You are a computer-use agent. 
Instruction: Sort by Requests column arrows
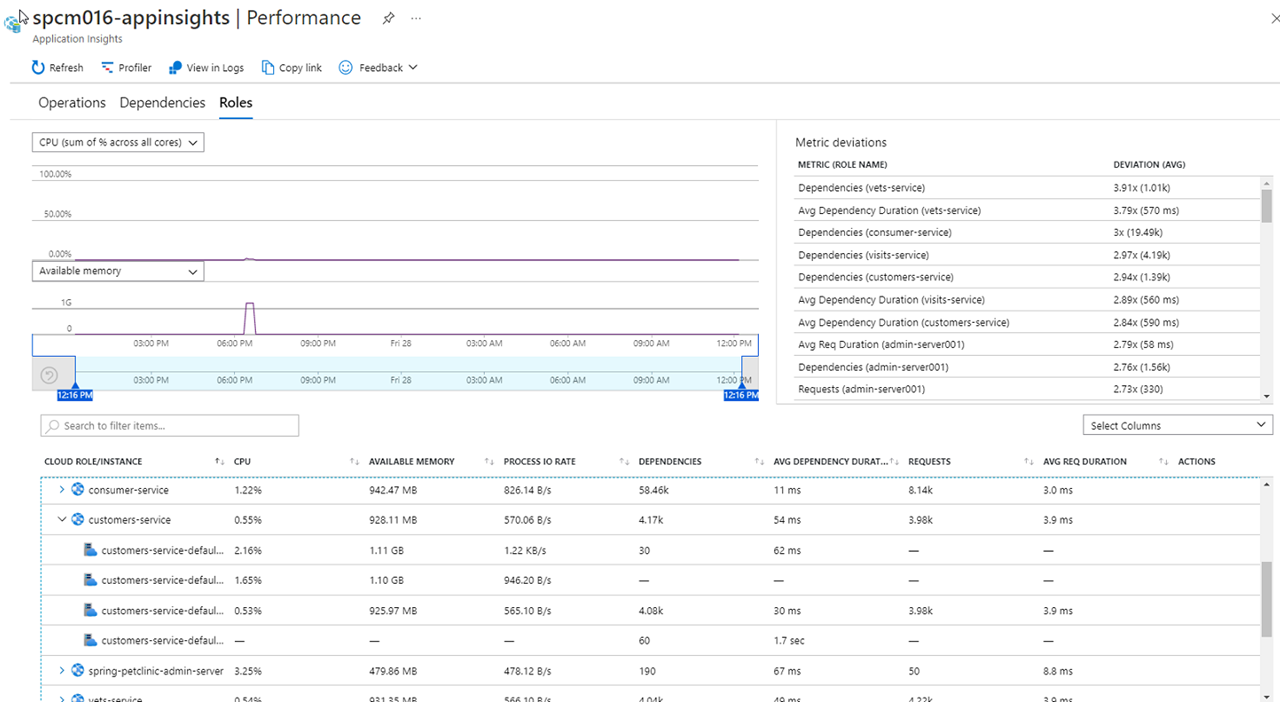point(1028,462)
